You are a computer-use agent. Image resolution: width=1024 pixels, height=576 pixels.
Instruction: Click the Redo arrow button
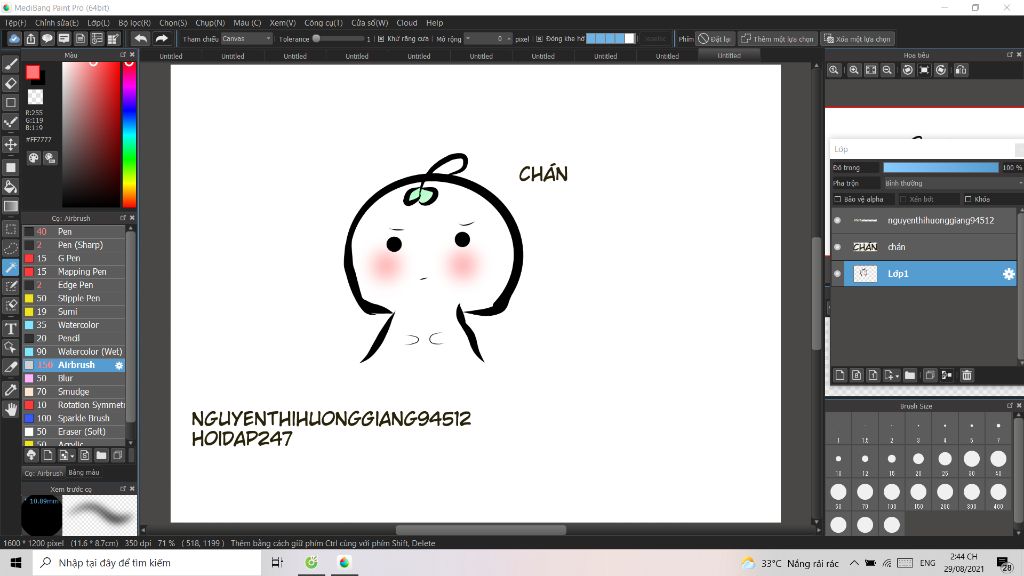point(161,39)
